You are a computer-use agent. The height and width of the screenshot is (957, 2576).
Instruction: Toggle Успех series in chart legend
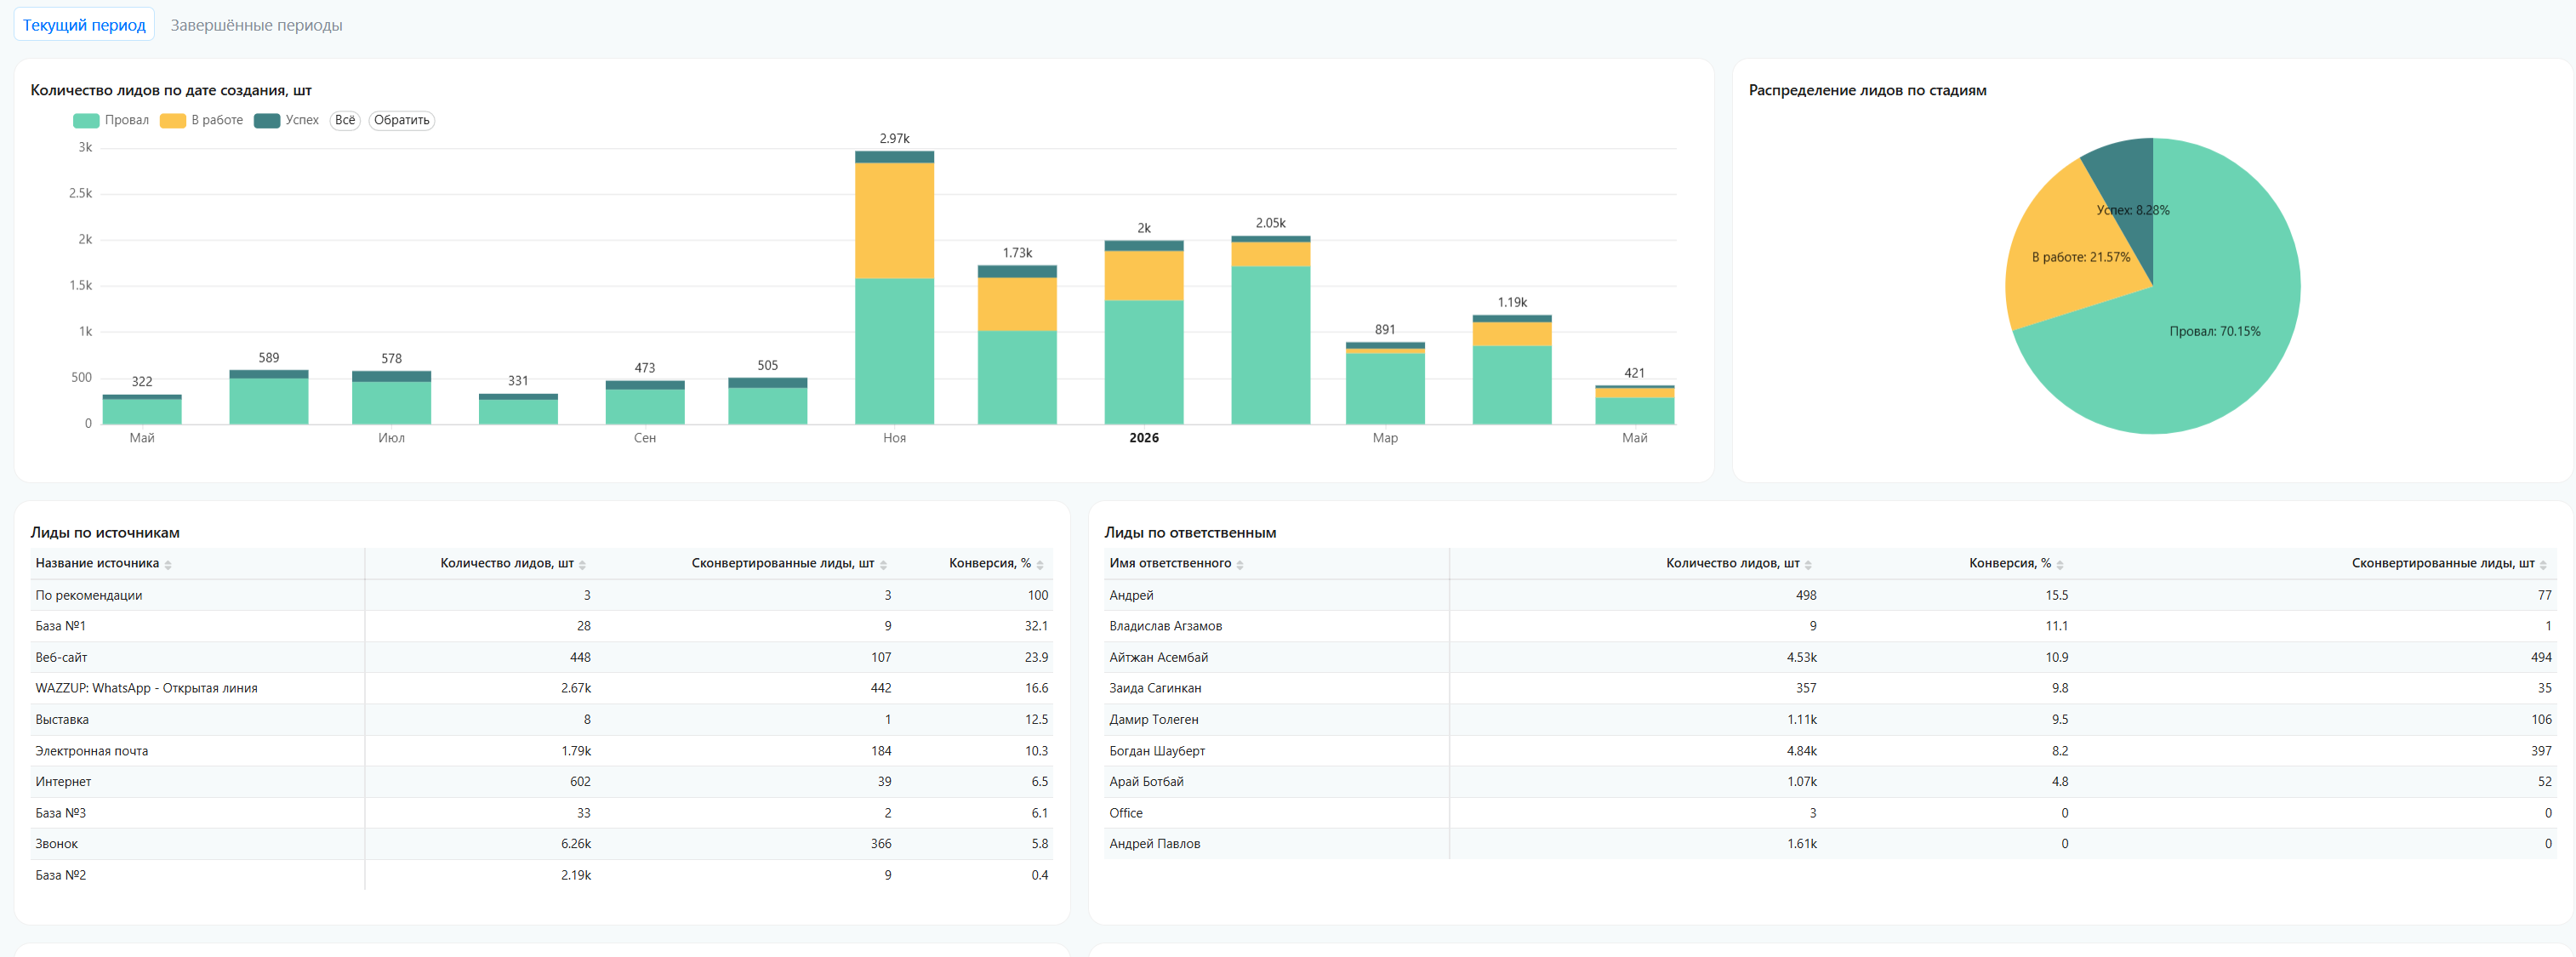pyautogui.click(x=287, y=120)
